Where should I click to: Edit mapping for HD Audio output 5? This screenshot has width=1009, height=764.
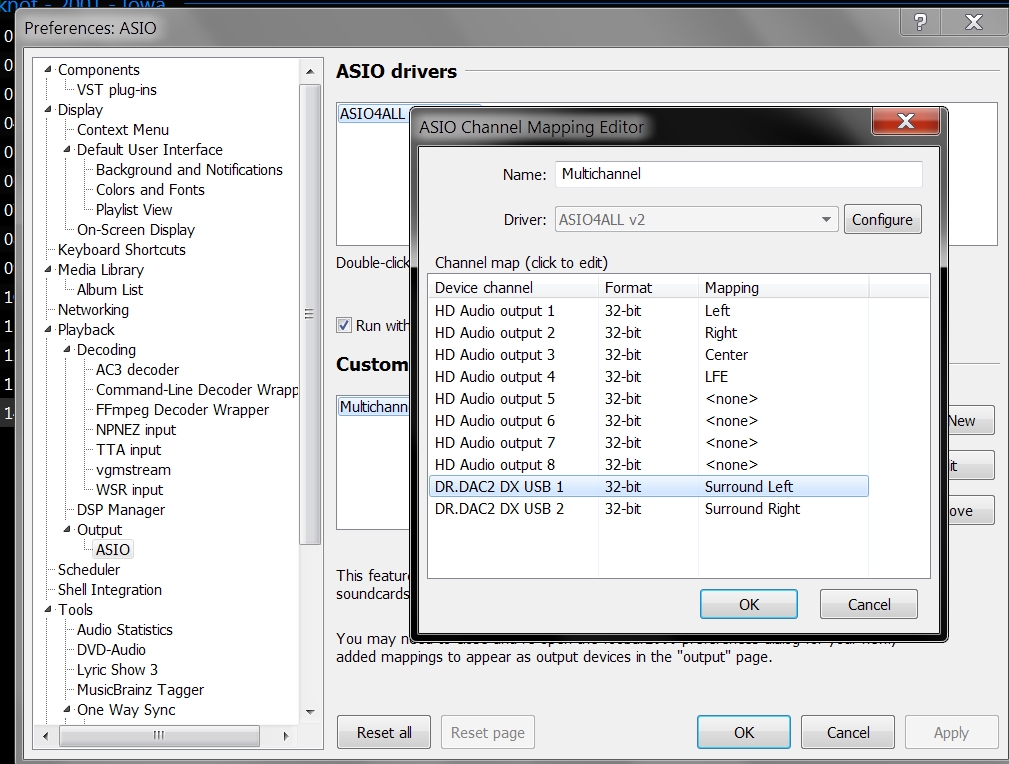pos(731,399)
